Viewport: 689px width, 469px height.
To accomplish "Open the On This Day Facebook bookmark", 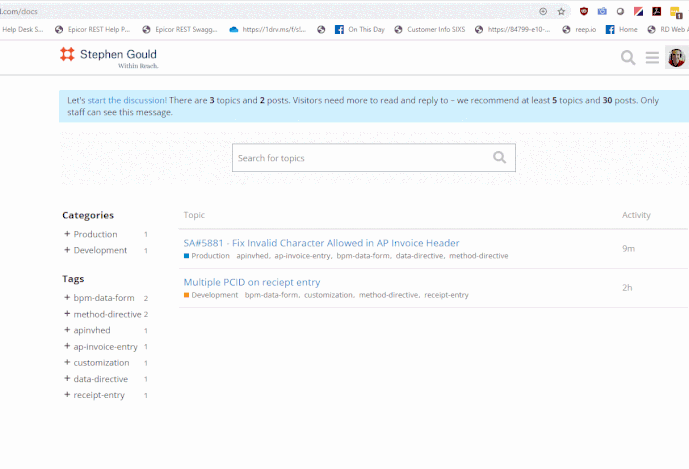I will (x=359, y=29).
